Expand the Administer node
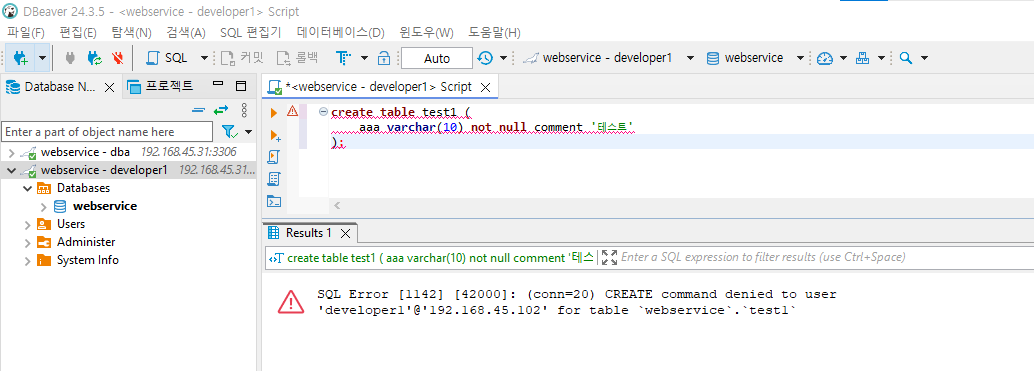This screenshot has width=1034, height=371. tap(27, 242)
